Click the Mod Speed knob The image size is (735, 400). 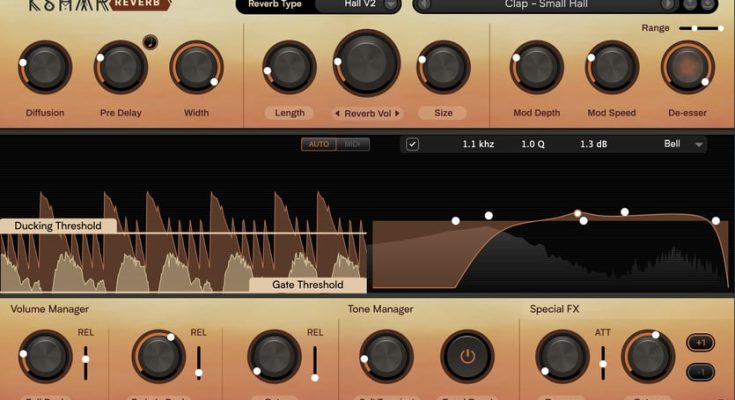[x=612, y=68]
